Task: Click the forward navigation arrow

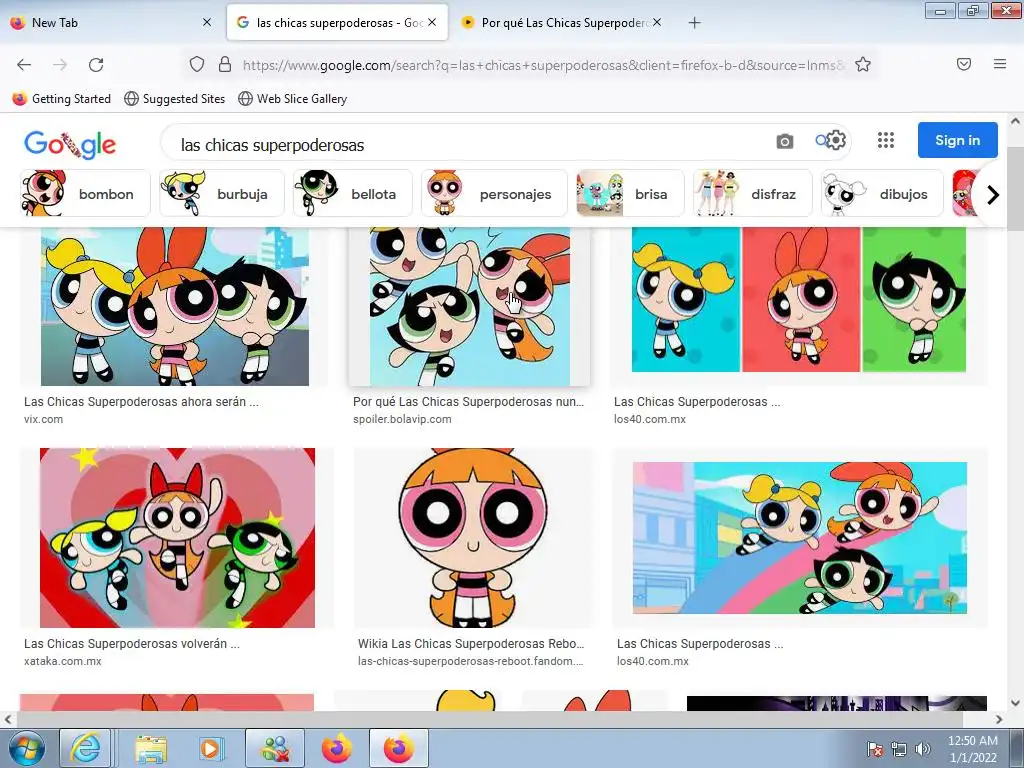Action: click(60, 65)
